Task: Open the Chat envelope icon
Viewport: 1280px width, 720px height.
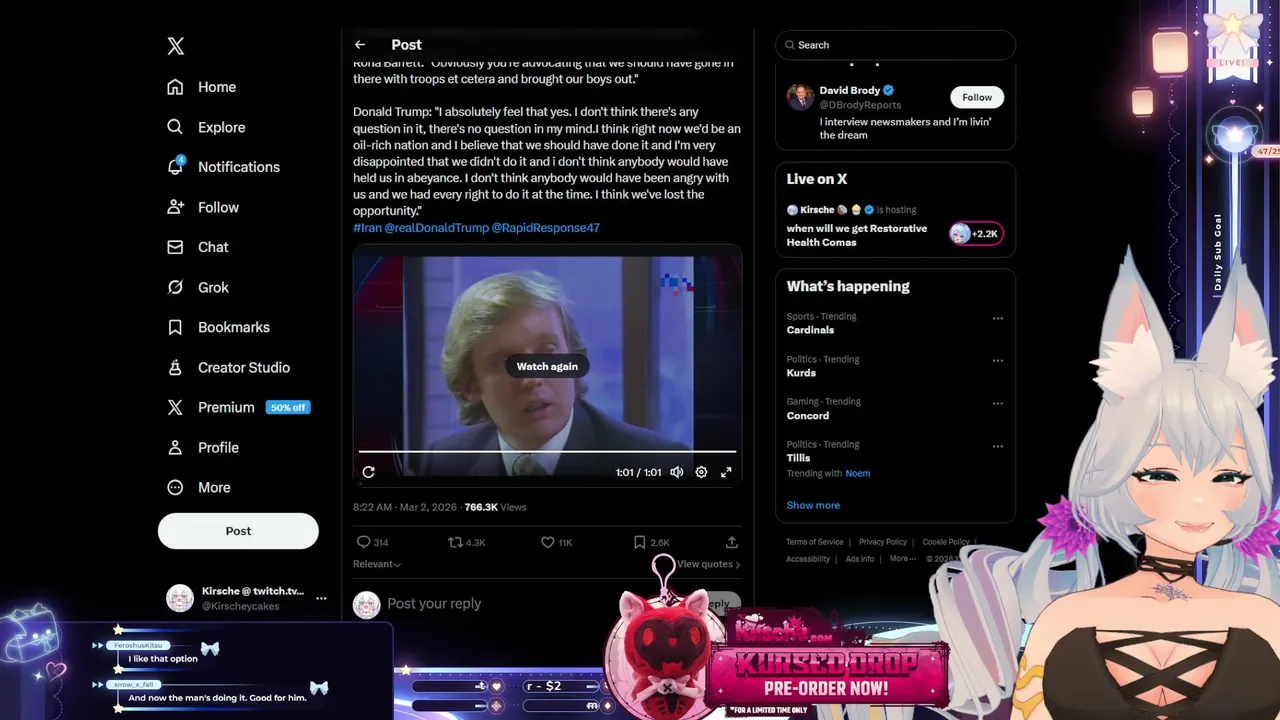Action: click(x=175, y=247)
